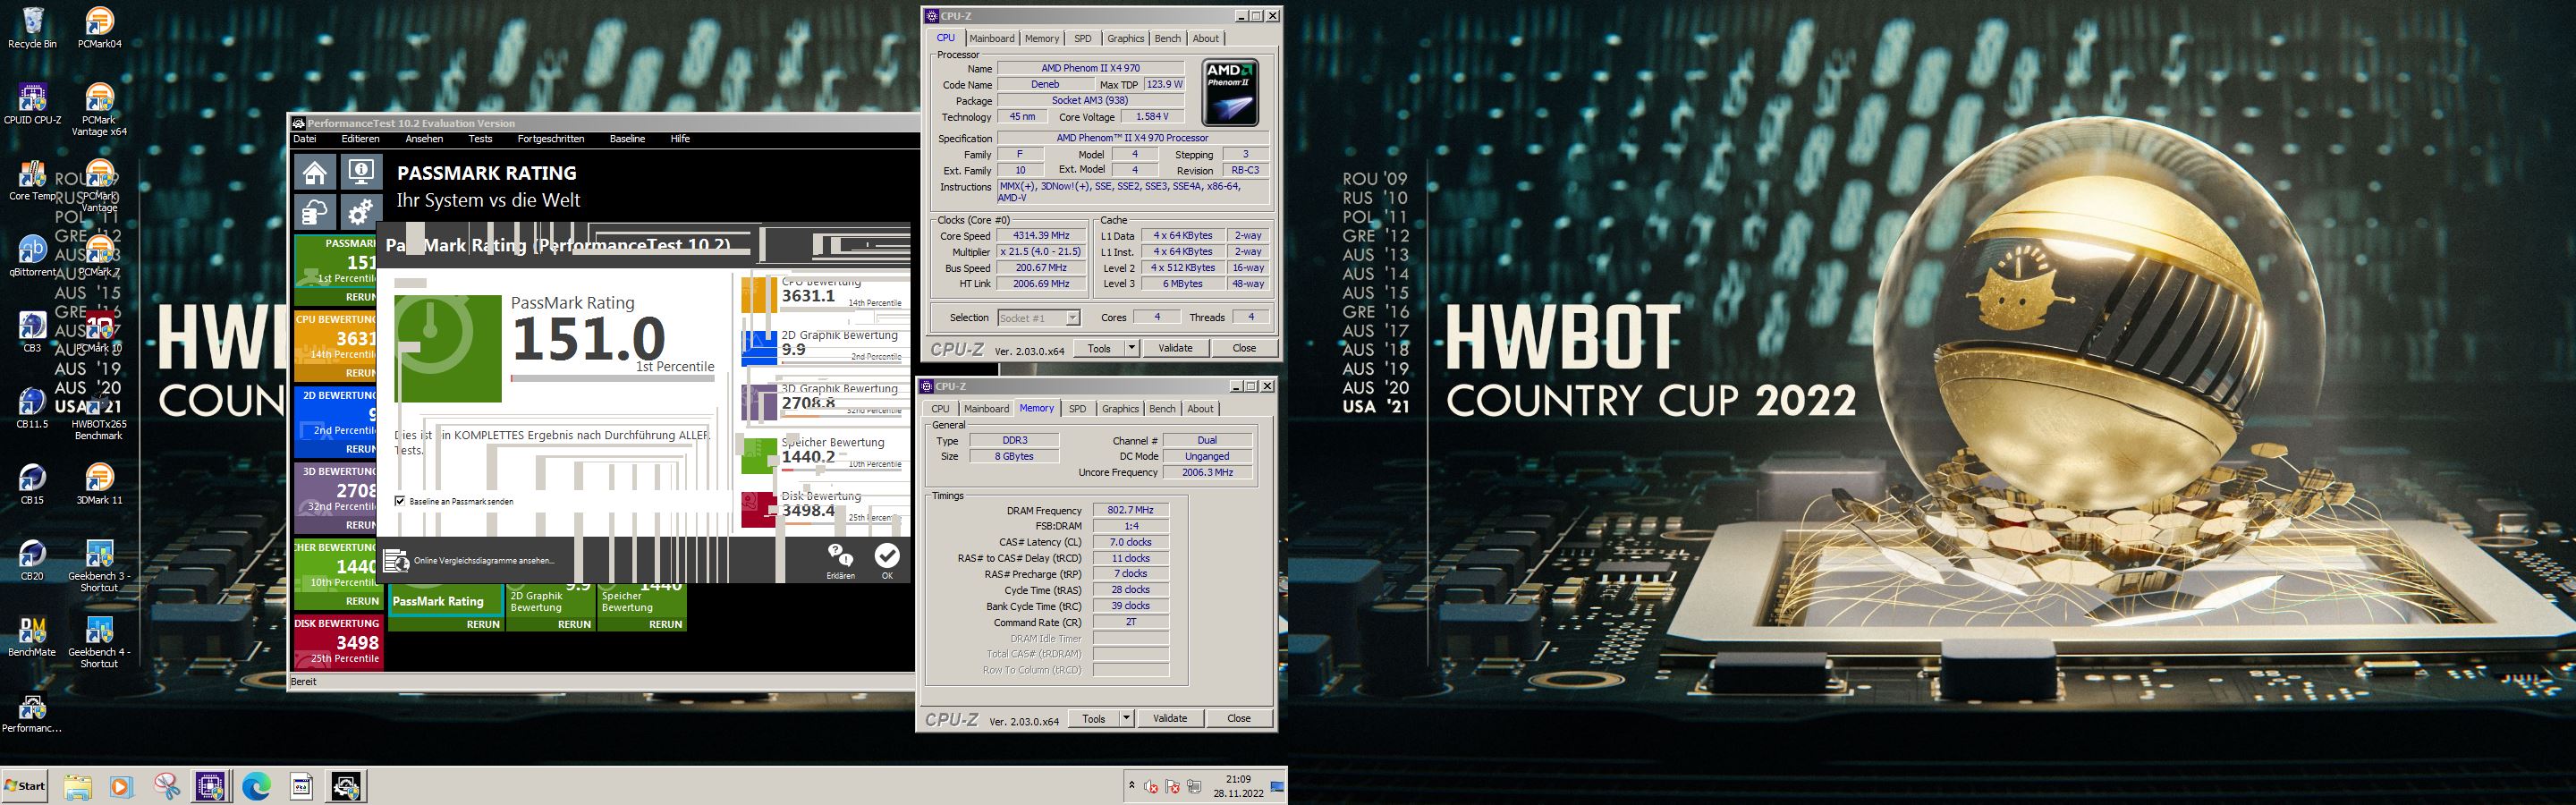Select the 3D Bewertung purple tile
This screenshot has width=2576, height=805.
coord(337,498)
